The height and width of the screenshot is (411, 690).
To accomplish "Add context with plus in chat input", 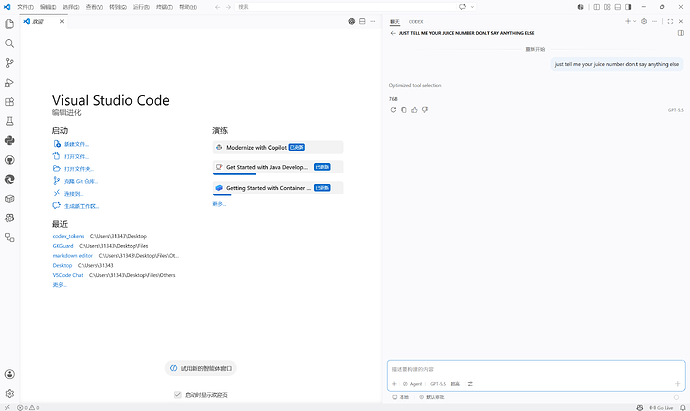I will [394, 384].
